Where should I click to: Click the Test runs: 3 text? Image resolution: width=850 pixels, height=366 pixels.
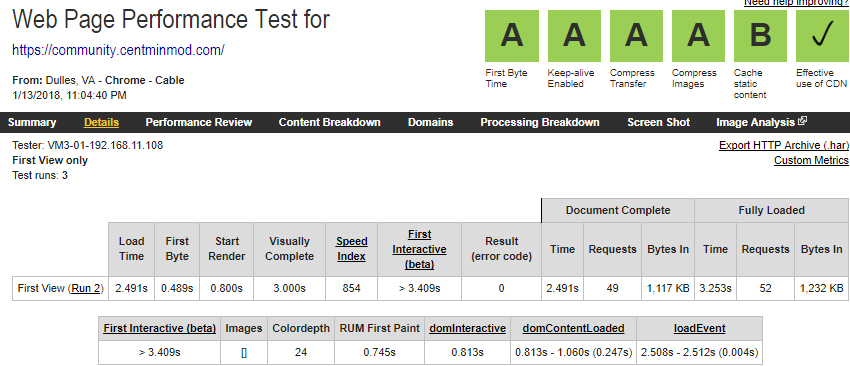pos(40,176)
